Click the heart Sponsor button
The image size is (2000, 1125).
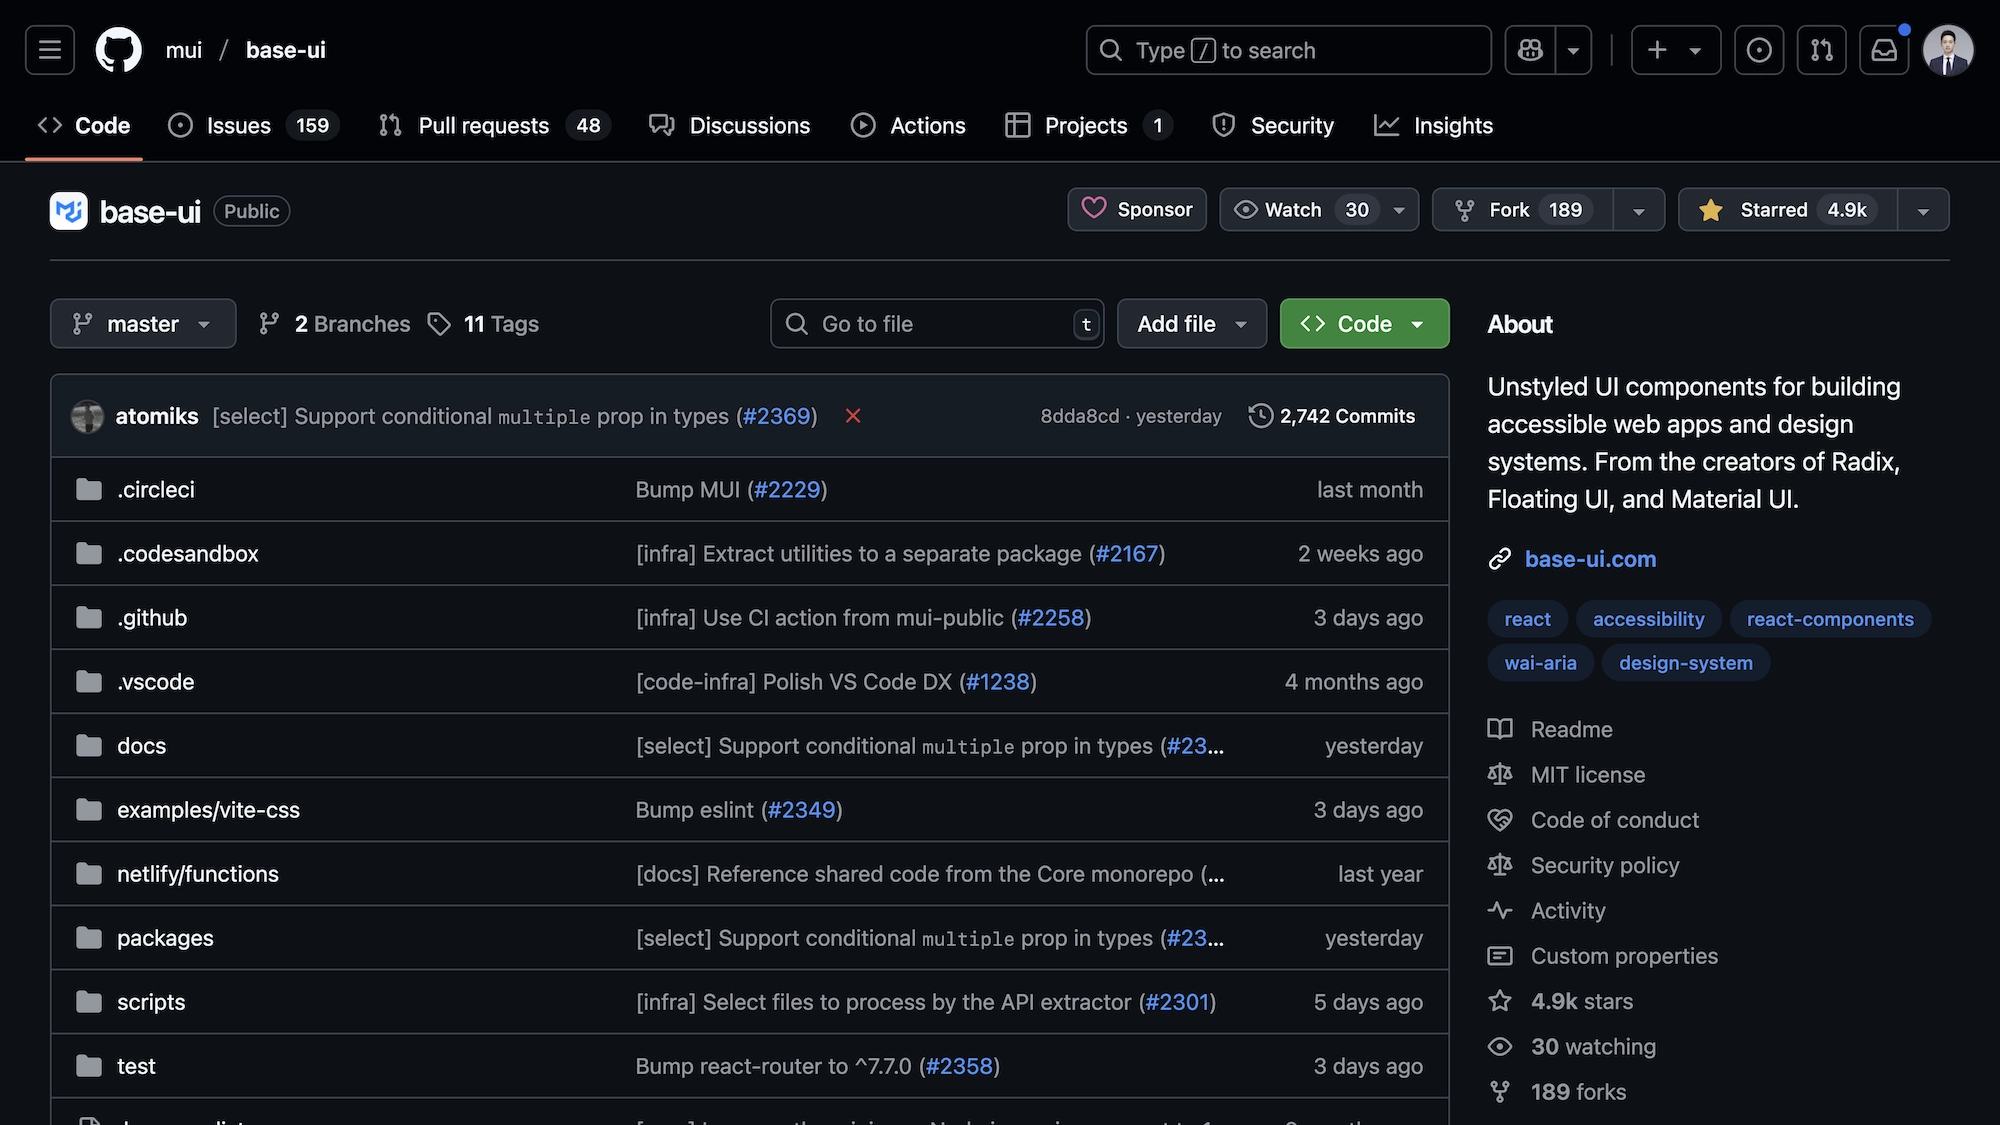[1137, 210]
